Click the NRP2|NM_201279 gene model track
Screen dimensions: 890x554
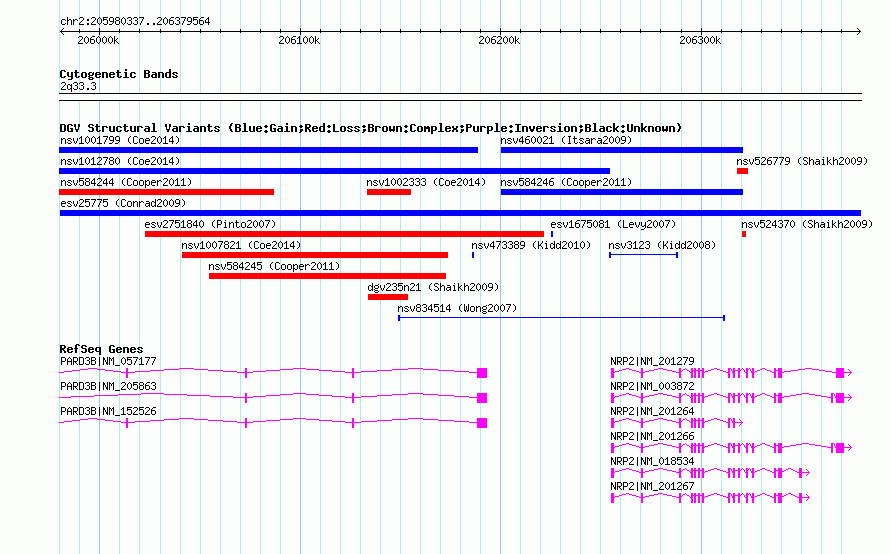click(x=731, y=373)
